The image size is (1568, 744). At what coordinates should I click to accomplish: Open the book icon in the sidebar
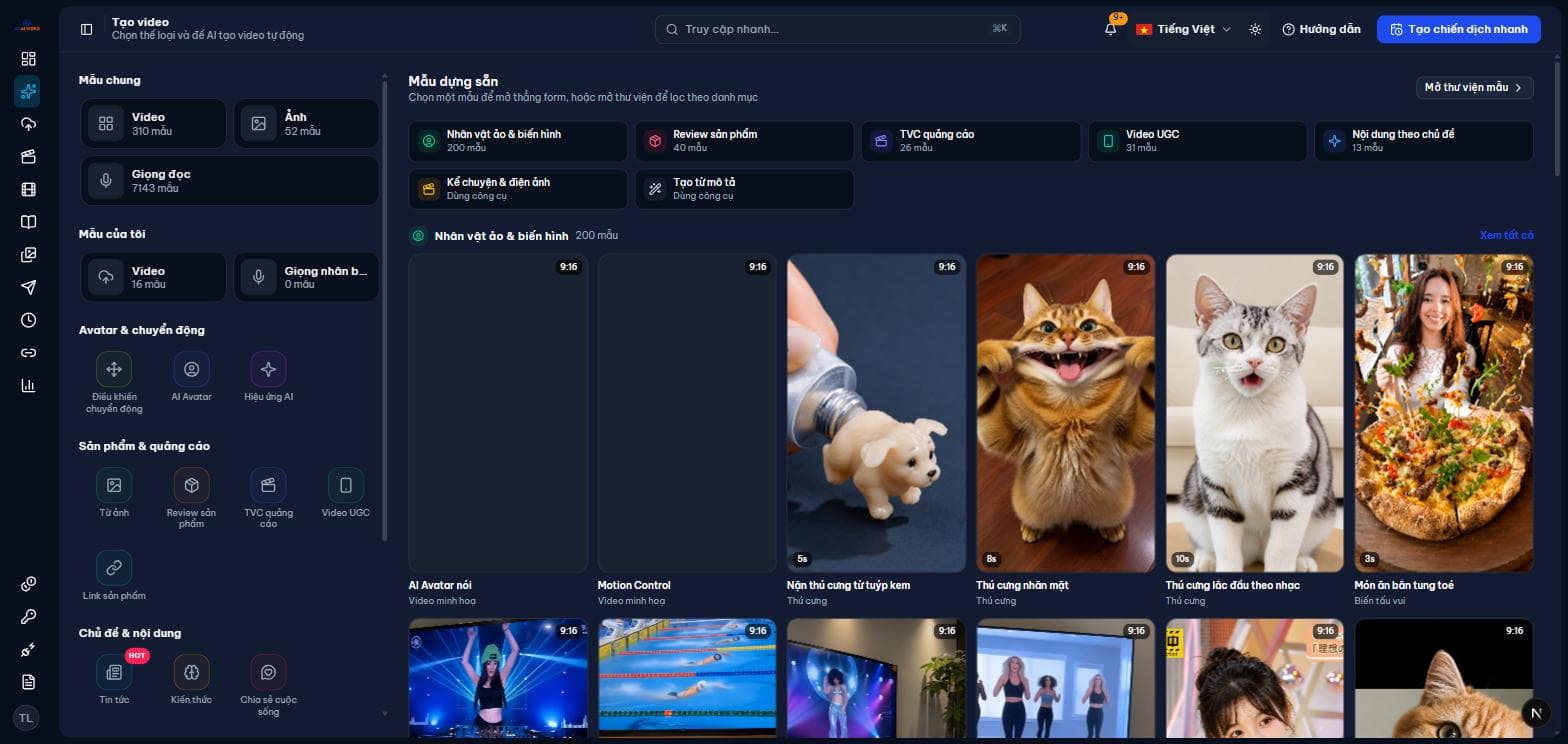click(28, 222)
